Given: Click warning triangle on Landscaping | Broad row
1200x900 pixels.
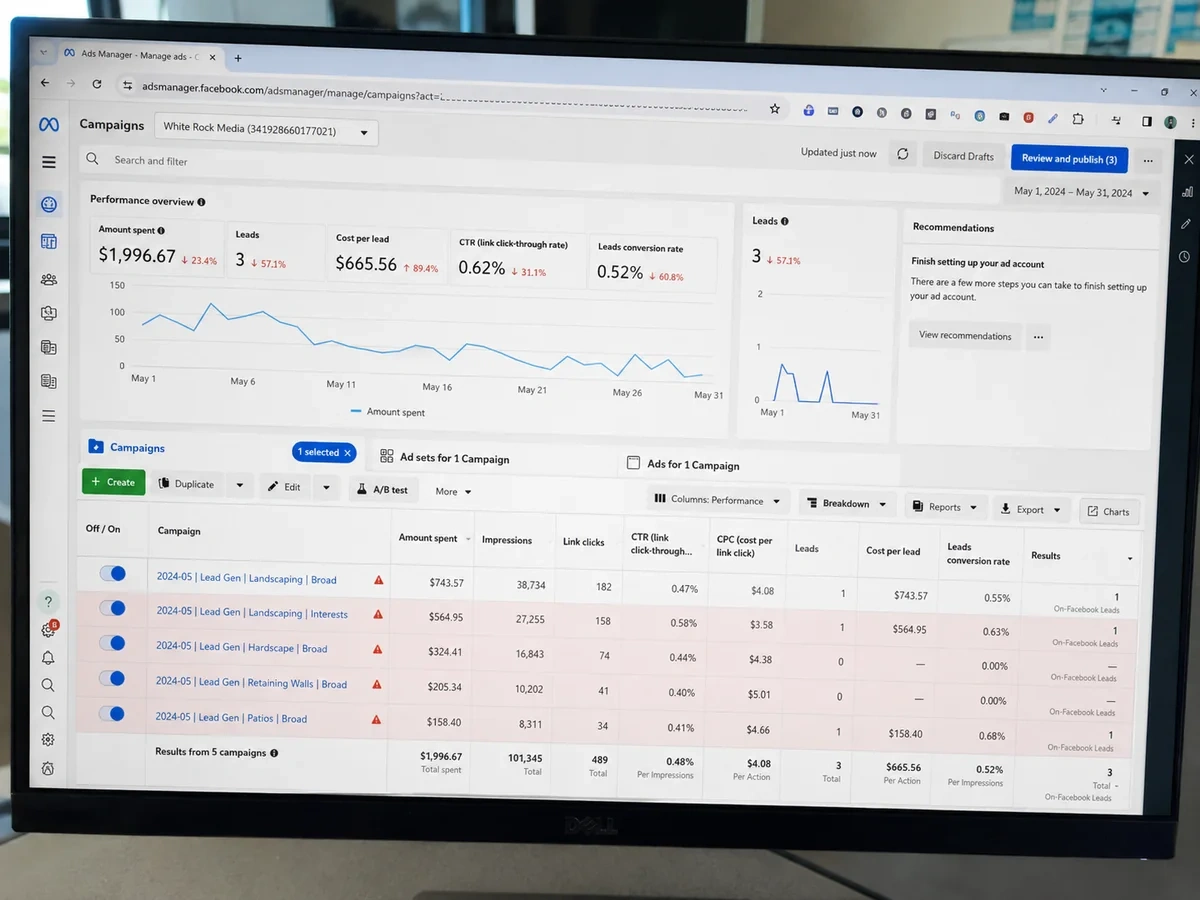Looking at the screenshot, I should [378, 579].
